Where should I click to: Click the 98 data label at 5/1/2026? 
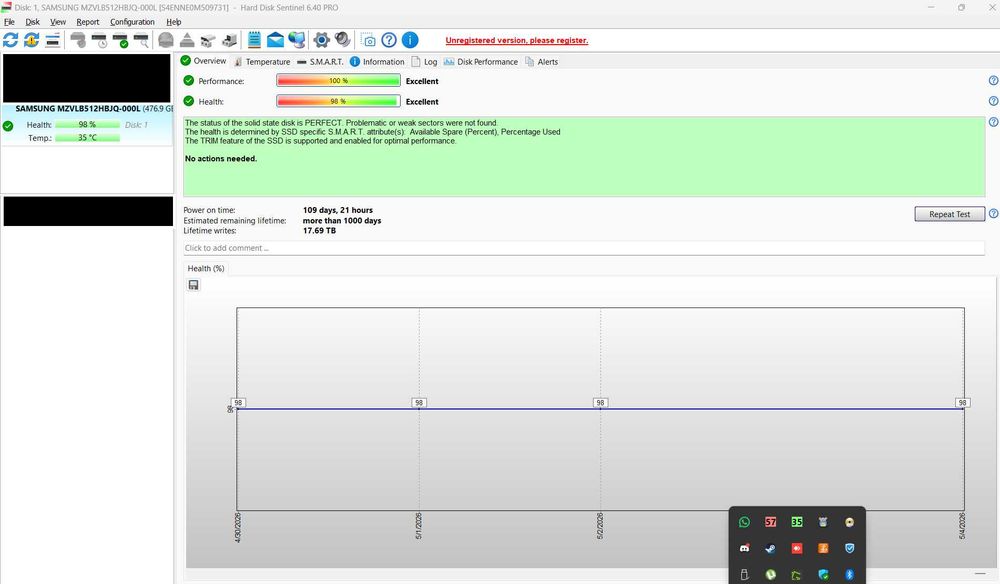(x=419, y=402)
